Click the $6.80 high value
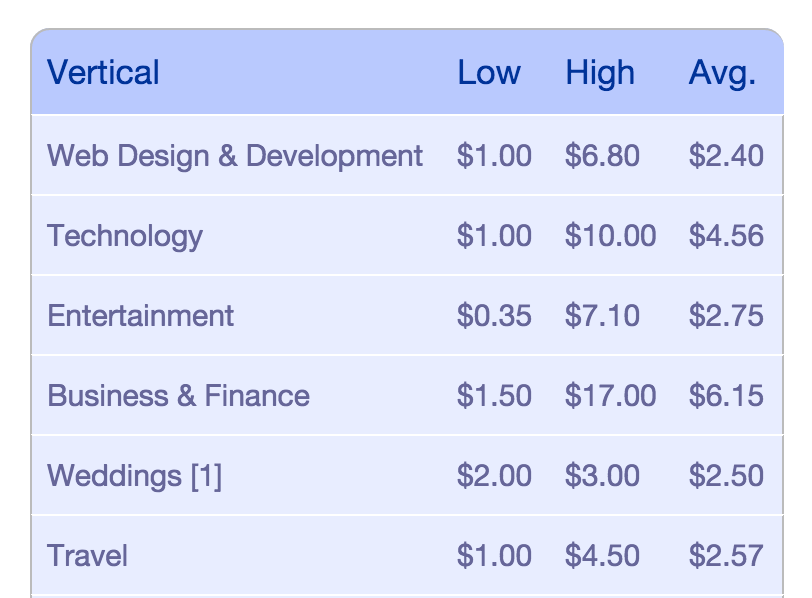The height and width of the screenshot is (598, 812). [602, 155]
